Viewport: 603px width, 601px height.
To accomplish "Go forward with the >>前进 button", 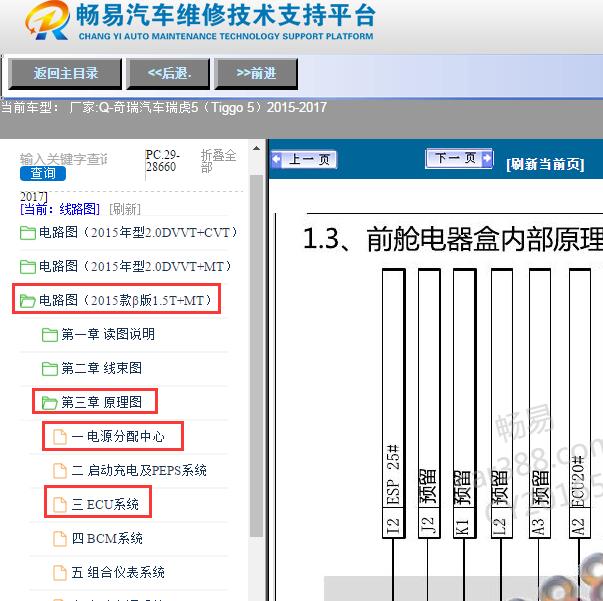I will pyautogui.click(x=256, y=73).
